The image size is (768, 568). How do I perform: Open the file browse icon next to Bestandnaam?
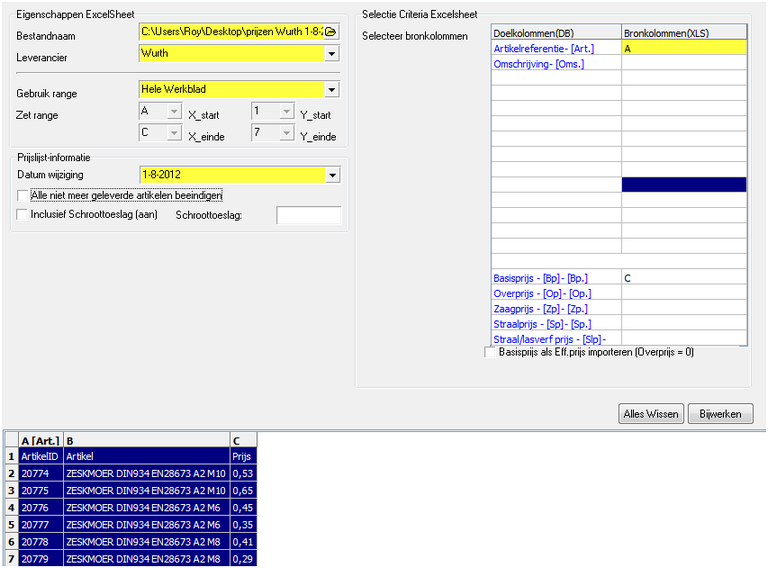[x=331, y=32]
